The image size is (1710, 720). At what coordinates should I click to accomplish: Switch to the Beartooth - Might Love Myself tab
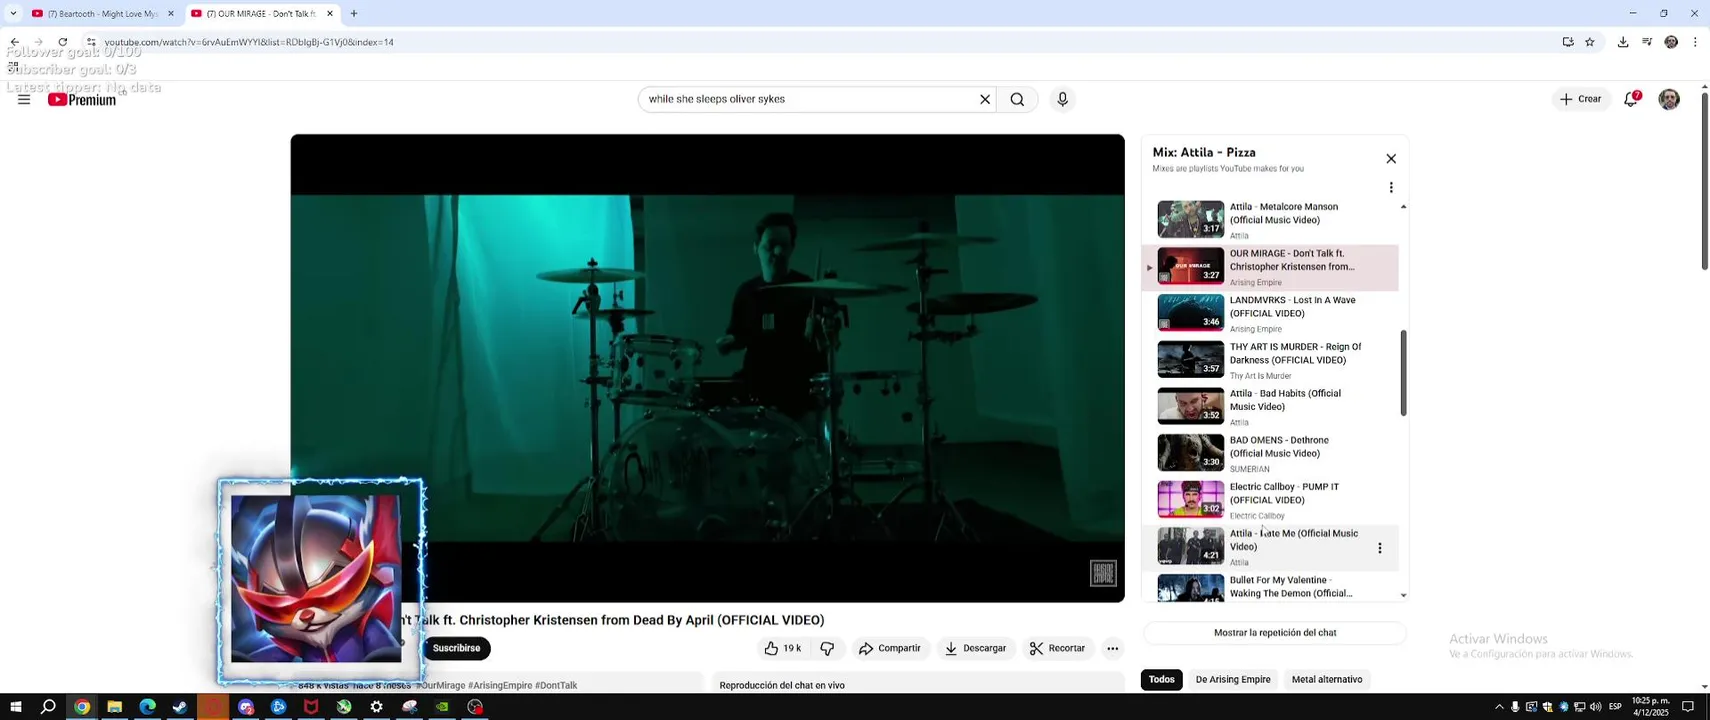104,14
